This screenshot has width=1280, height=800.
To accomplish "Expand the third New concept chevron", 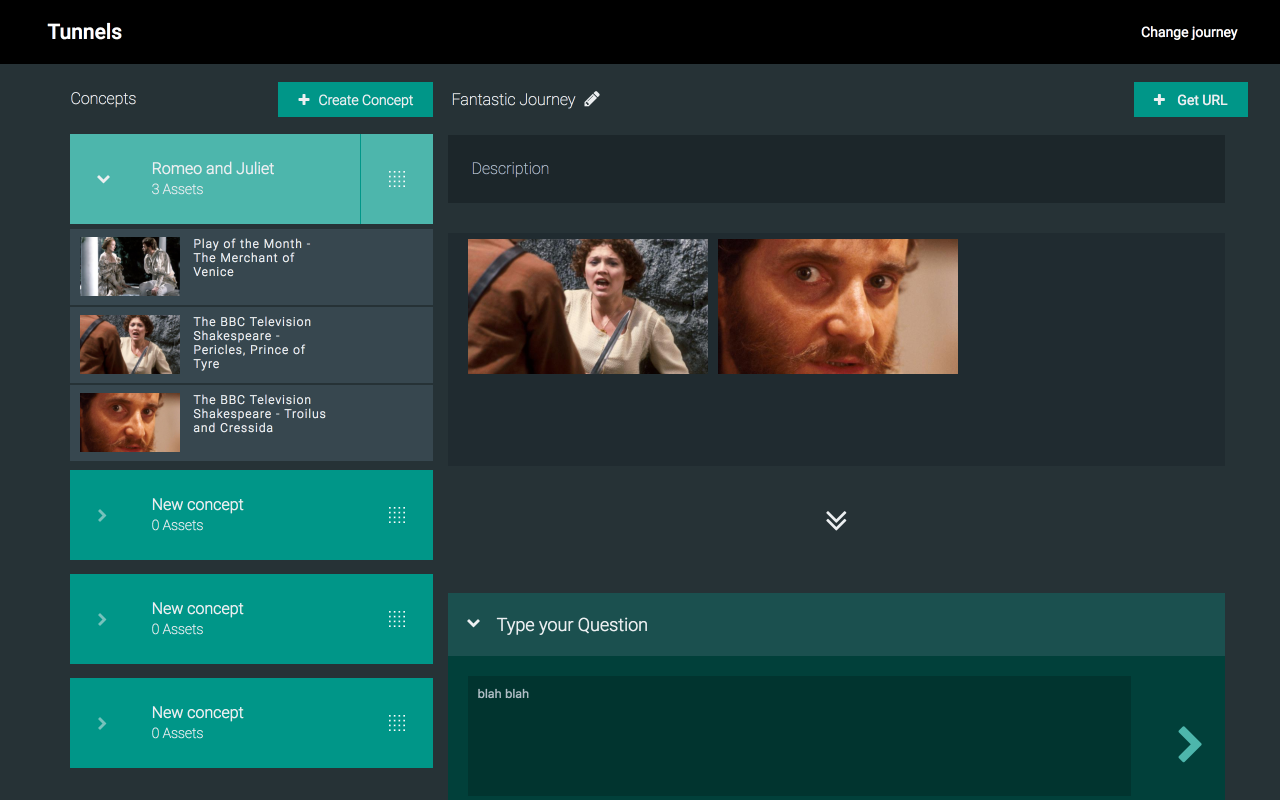I will pyautogui.click(x=102, y=723).
